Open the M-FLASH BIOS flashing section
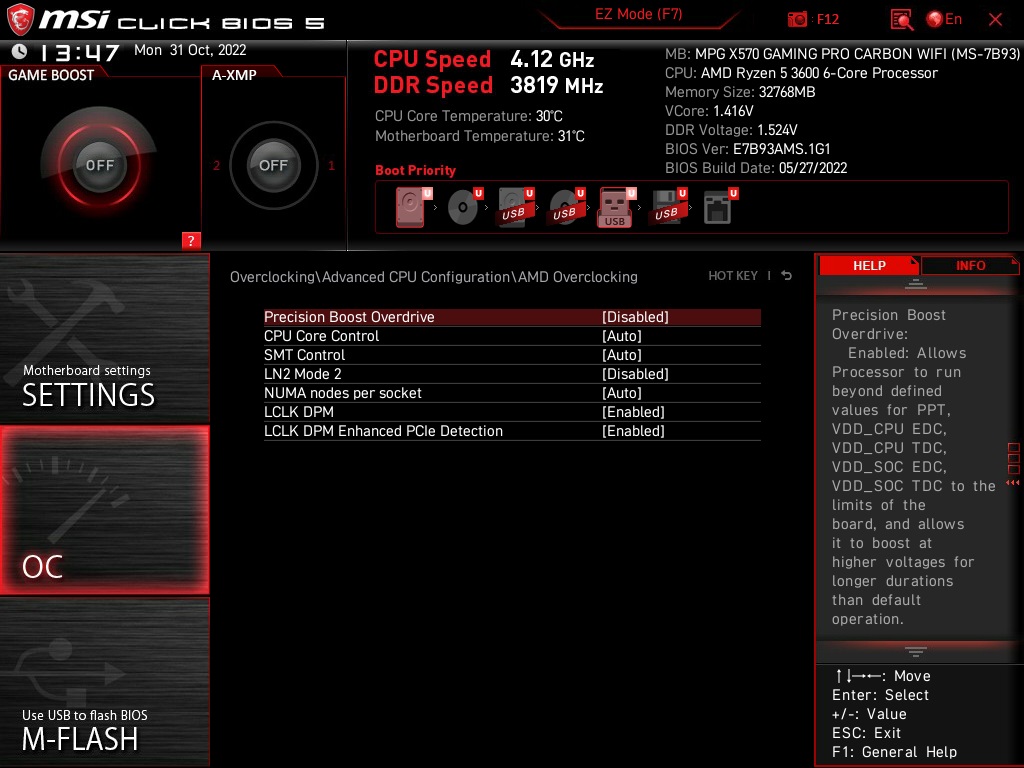 point(104,682)
